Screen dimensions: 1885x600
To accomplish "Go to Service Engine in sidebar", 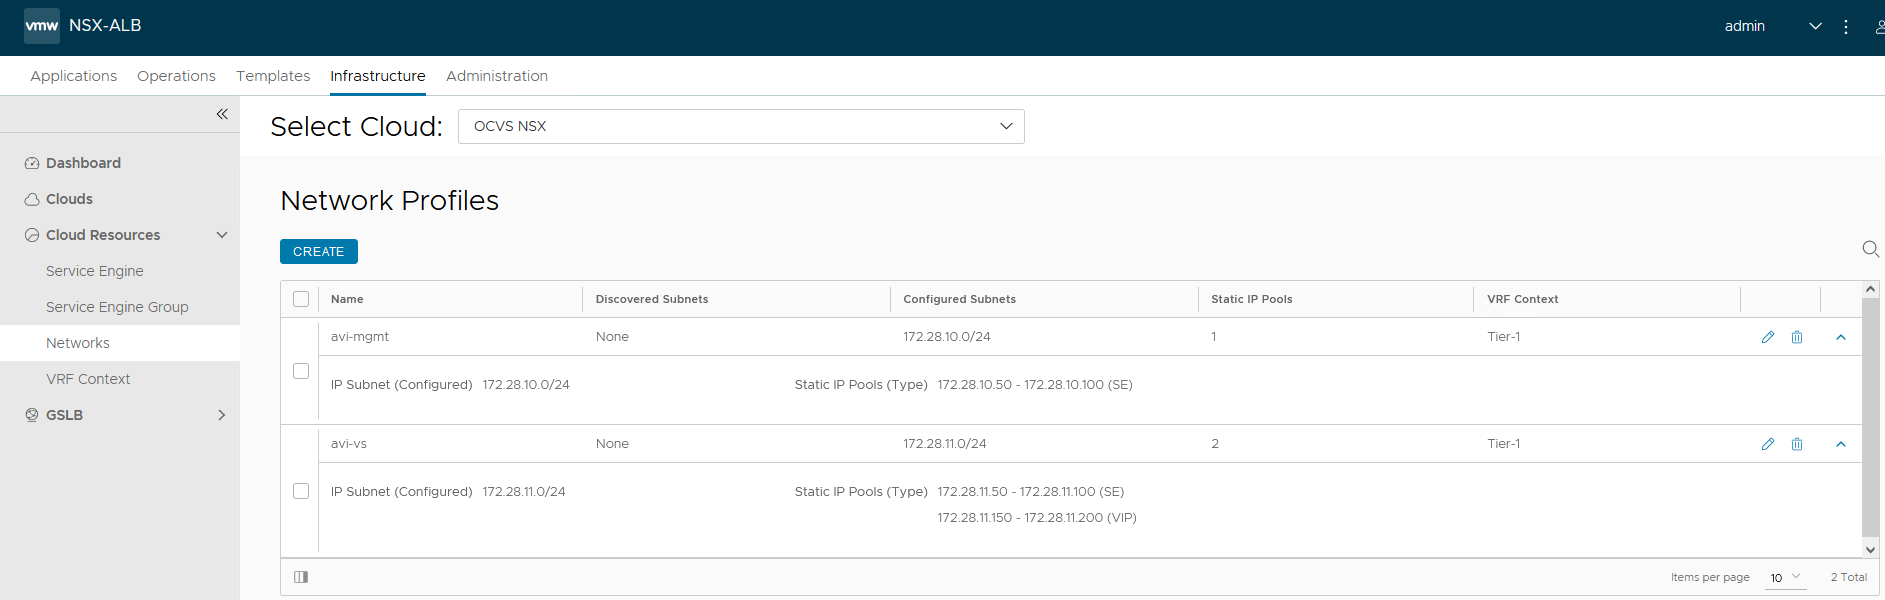I will [95, 271].
